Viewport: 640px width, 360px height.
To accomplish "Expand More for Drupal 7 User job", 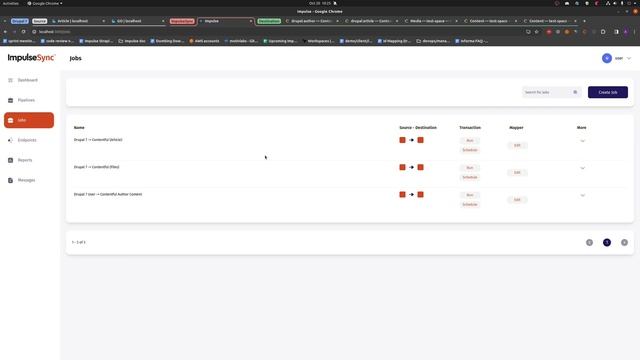I will click(582, 196).
